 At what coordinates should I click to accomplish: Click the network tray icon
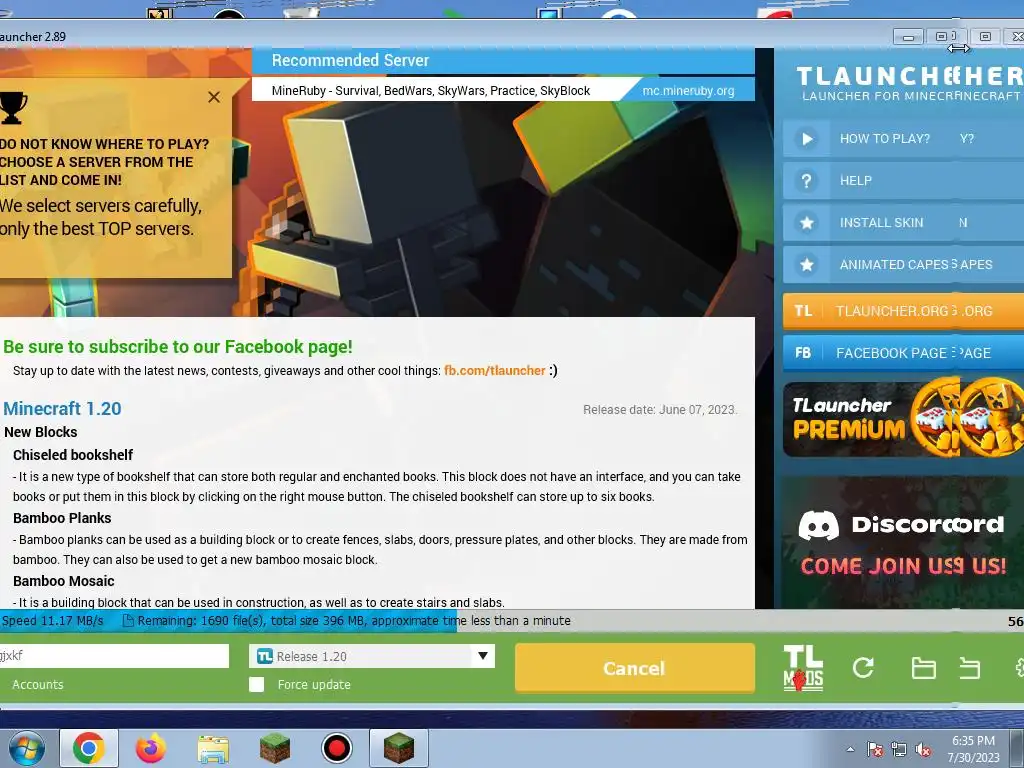click(899, 750)
